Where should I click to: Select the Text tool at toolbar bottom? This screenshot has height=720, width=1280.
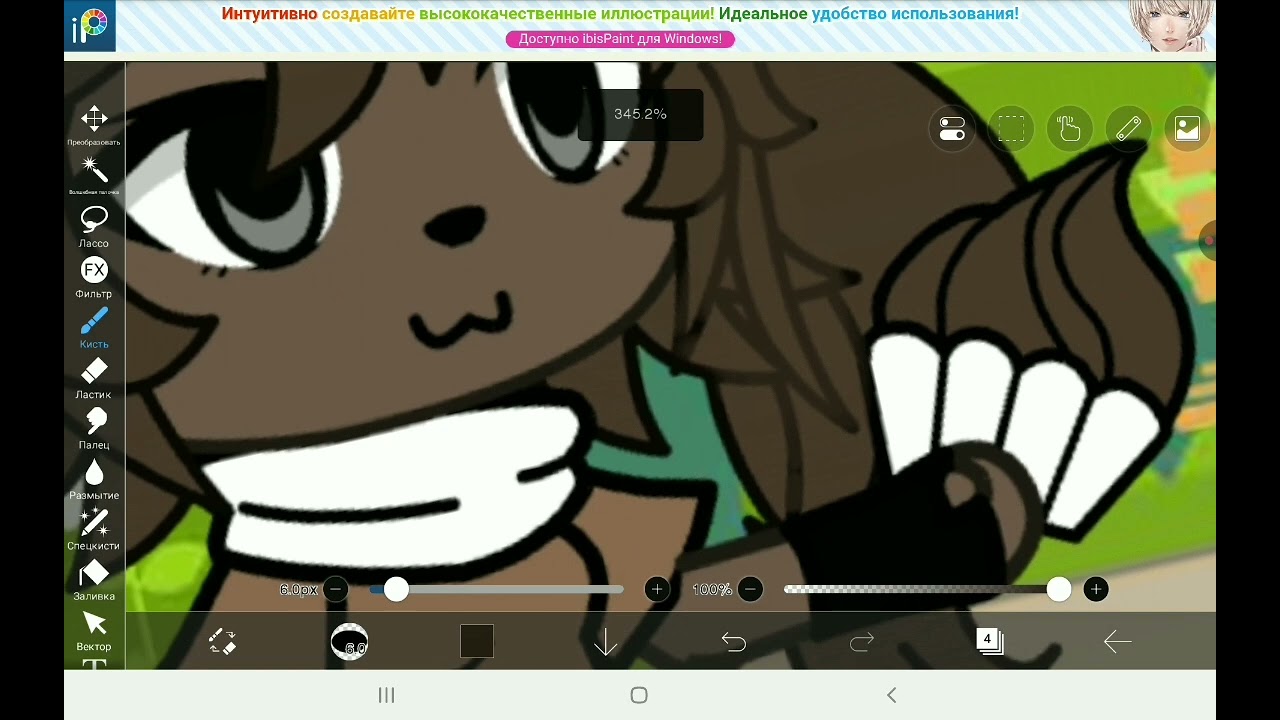tap(94, 664)
